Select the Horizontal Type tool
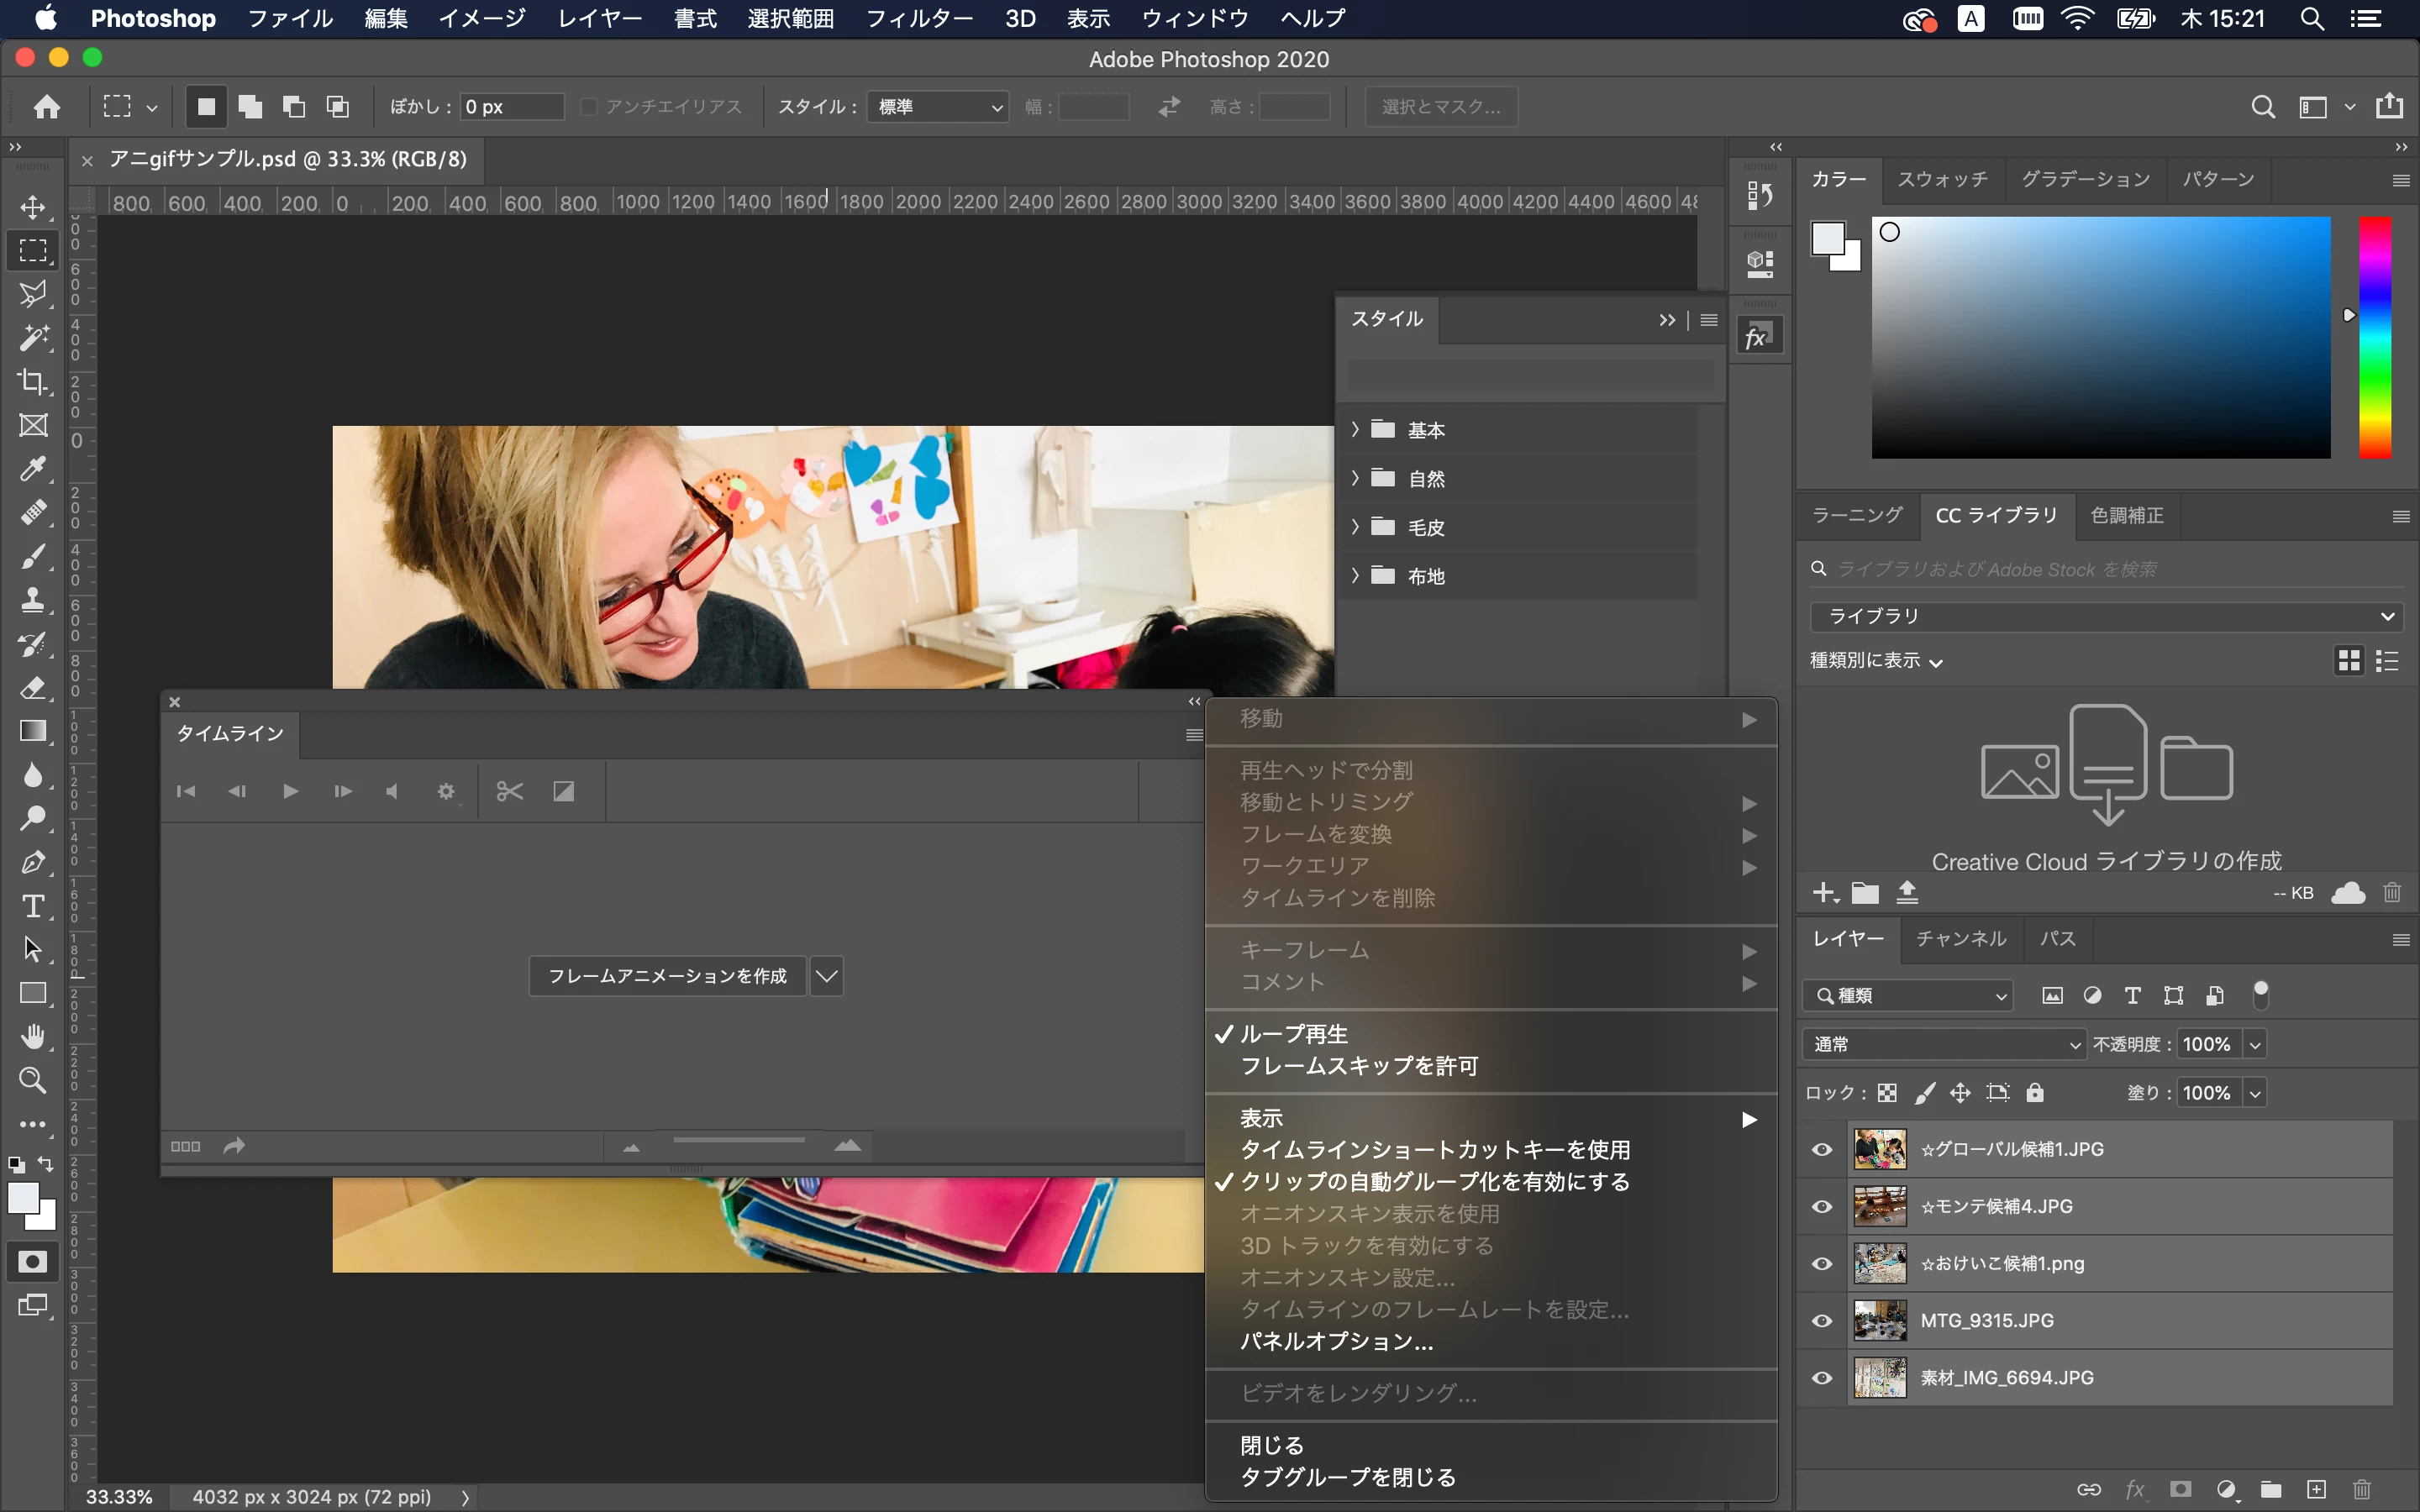2420x1512 pixels. (33, 906)
